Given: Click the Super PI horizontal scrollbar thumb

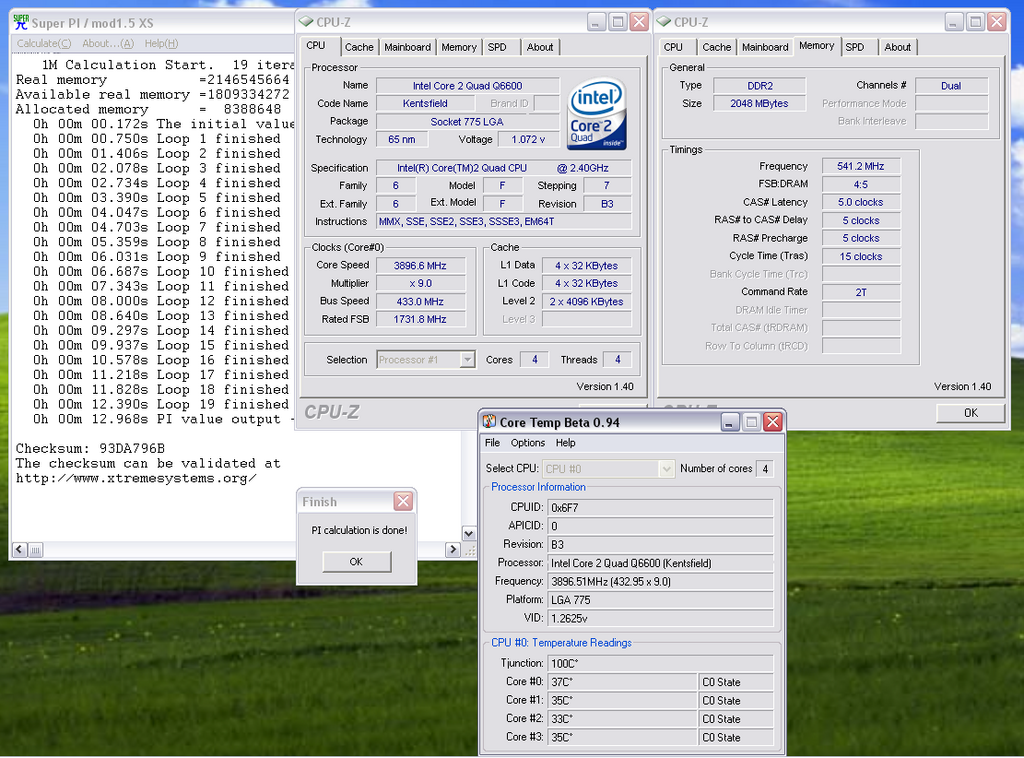Looking at the screenshot, I should [35, 550].
